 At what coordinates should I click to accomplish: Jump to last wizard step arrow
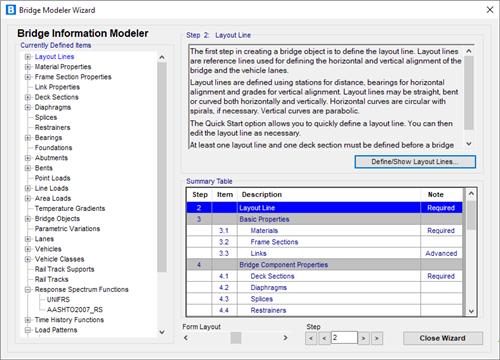point(377,338)
